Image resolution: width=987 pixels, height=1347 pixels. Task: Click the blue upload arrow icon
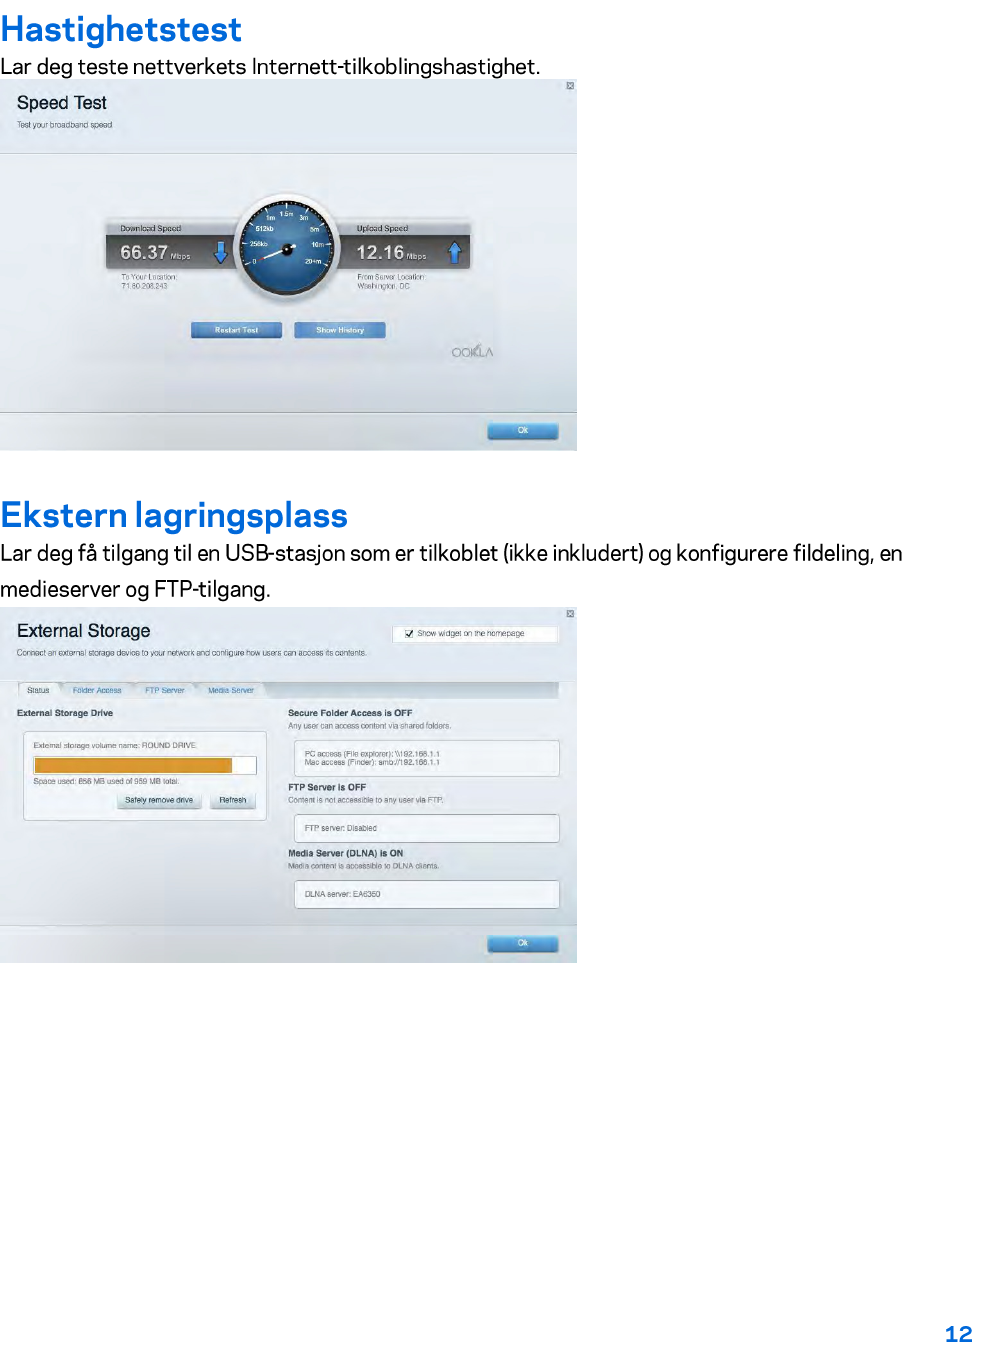455,252
